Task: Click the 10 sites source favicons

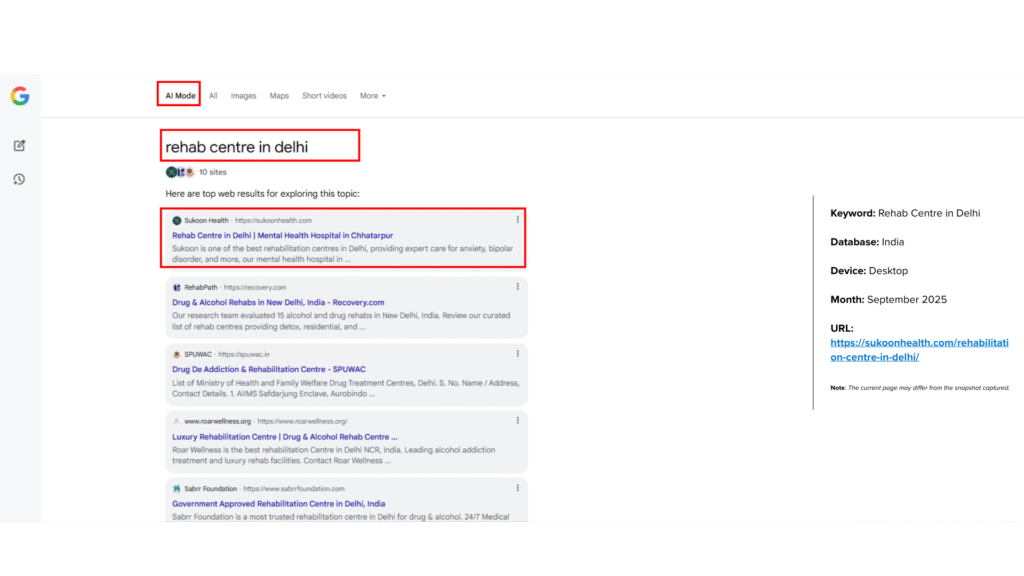Action: pos(180,172)
